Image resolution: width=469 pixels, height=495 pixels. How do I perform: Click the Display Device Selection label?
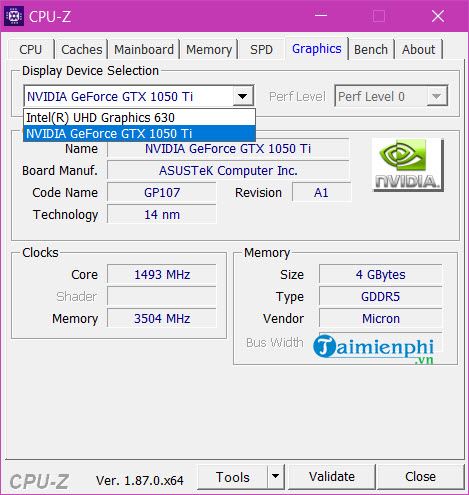coord(90,71)
